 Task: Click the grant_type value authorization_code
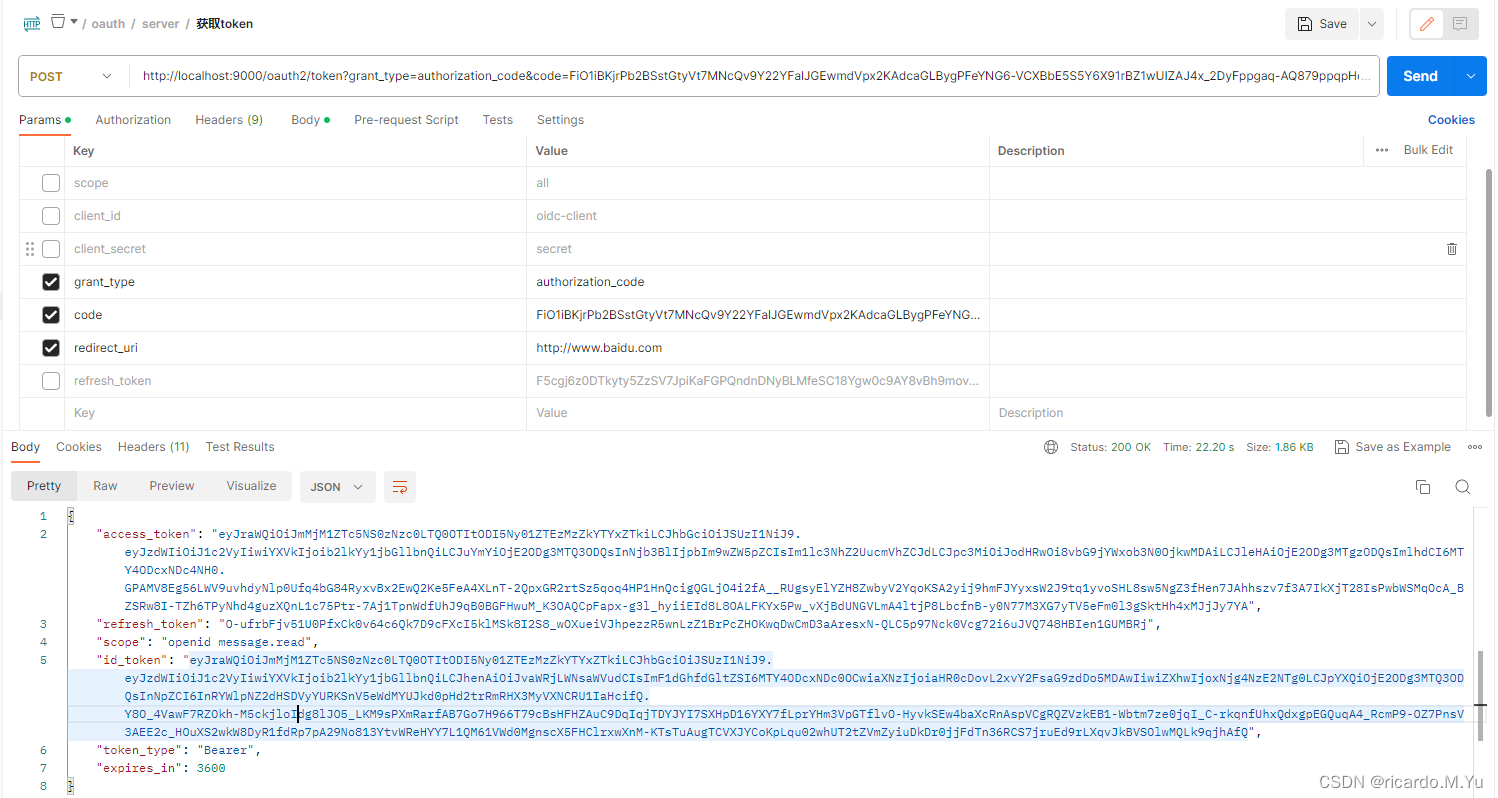590,282
